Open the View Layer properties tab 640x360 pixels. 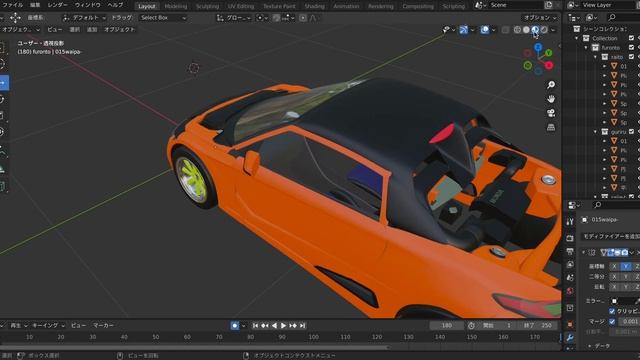(x=570, y=264)
